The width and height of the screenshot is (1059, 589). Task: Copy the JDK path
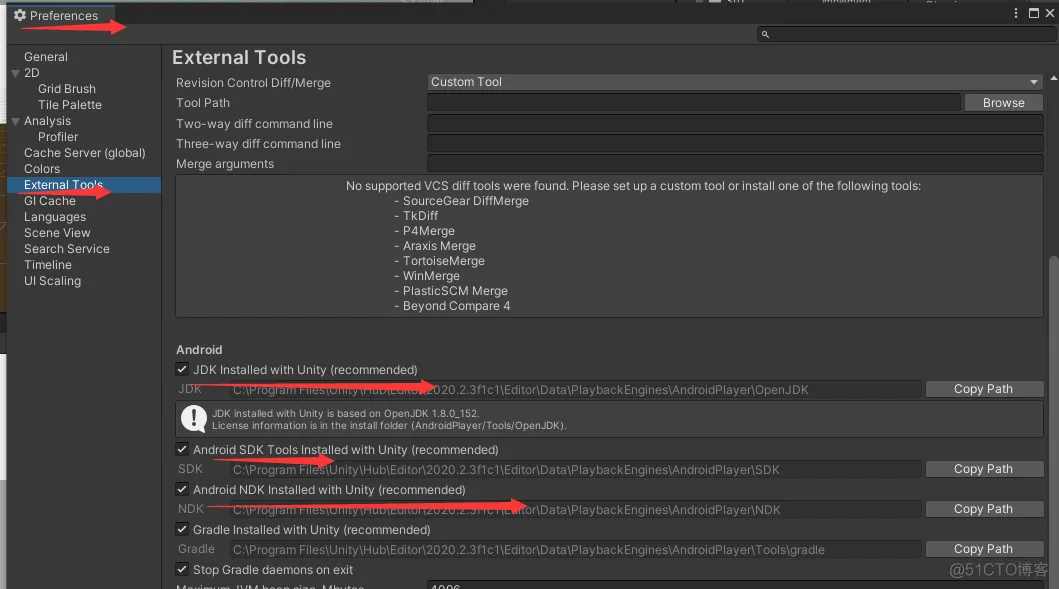coord(984,389)
